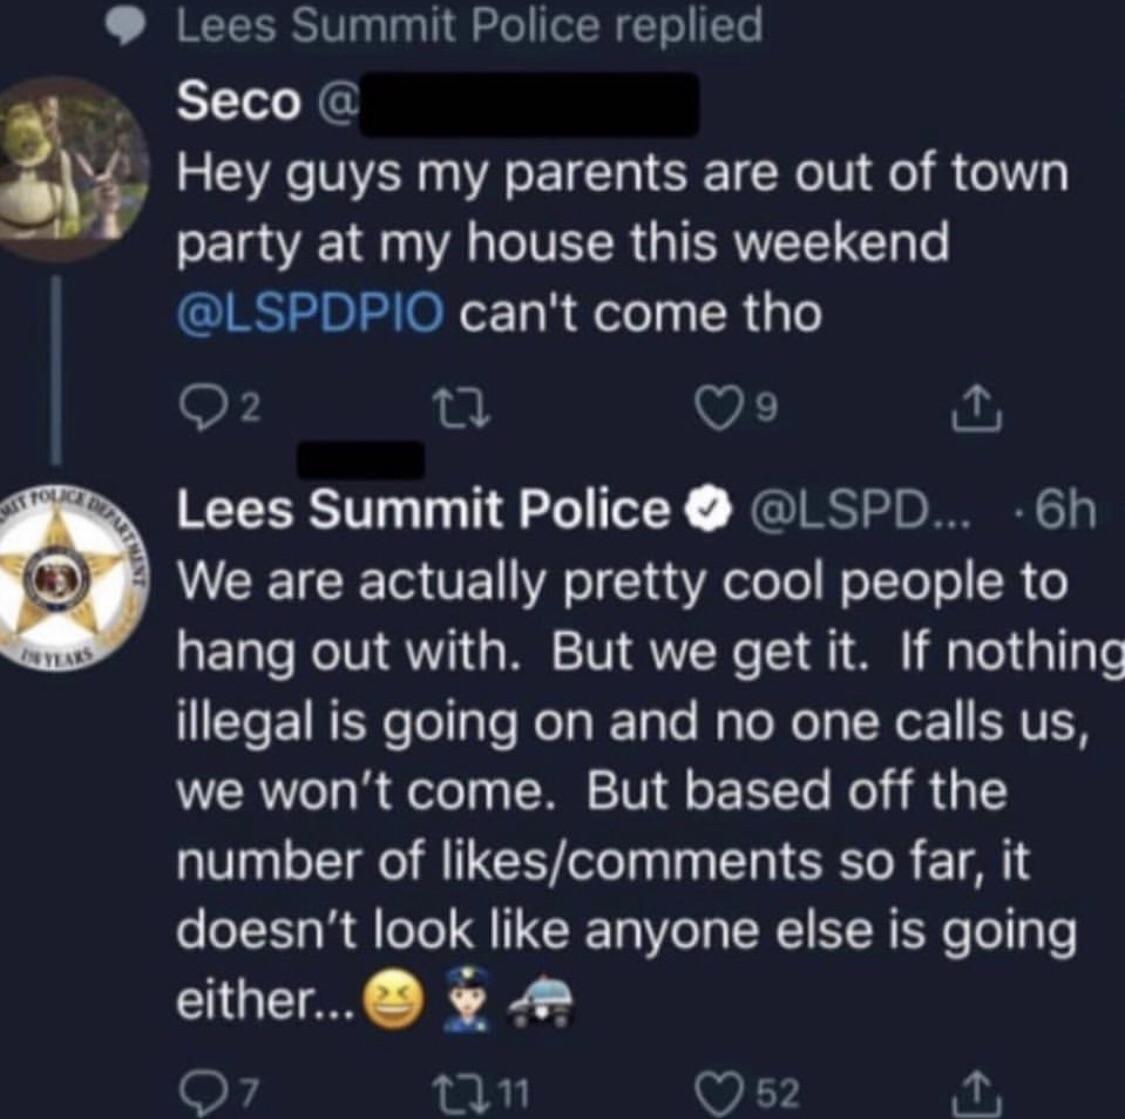Open the @LSPDPIO mention link
Image resolution: width=1125 pixels, height=1119 pixels.
coord(310,313)
